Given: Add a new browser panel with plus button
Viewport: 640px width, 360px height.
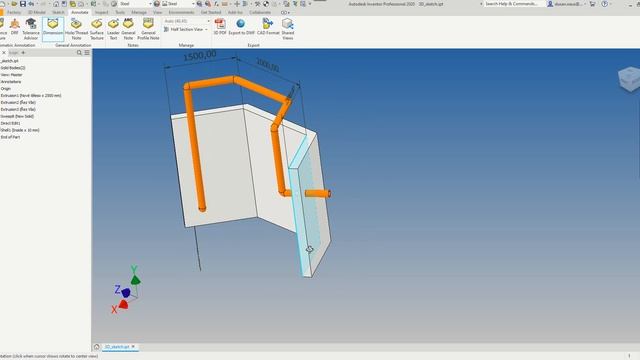Looking at the screenshot, I should [x=23, y=53].
